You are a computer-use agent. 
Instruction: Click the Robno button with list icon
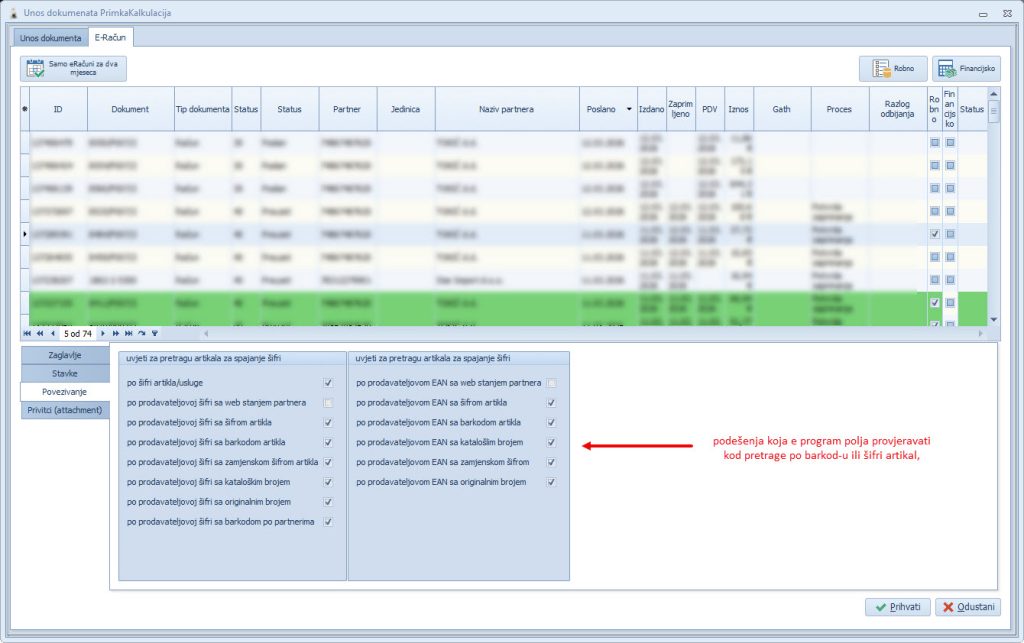[x=892, y=69]
